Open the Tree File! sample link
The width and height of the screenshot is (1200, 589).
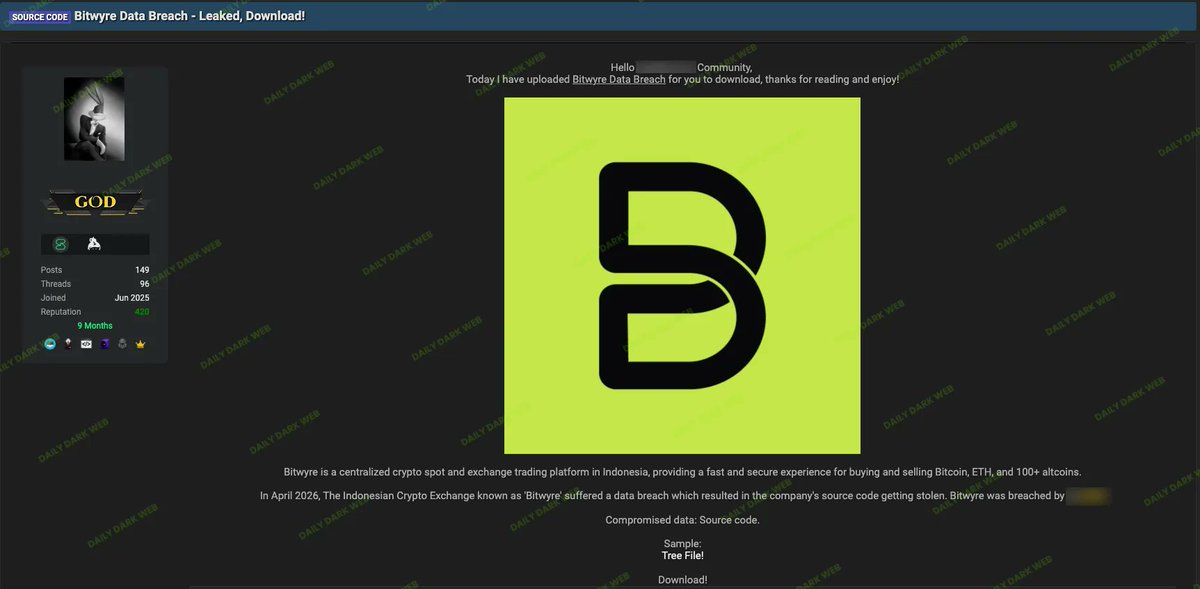tap(682, 555)
